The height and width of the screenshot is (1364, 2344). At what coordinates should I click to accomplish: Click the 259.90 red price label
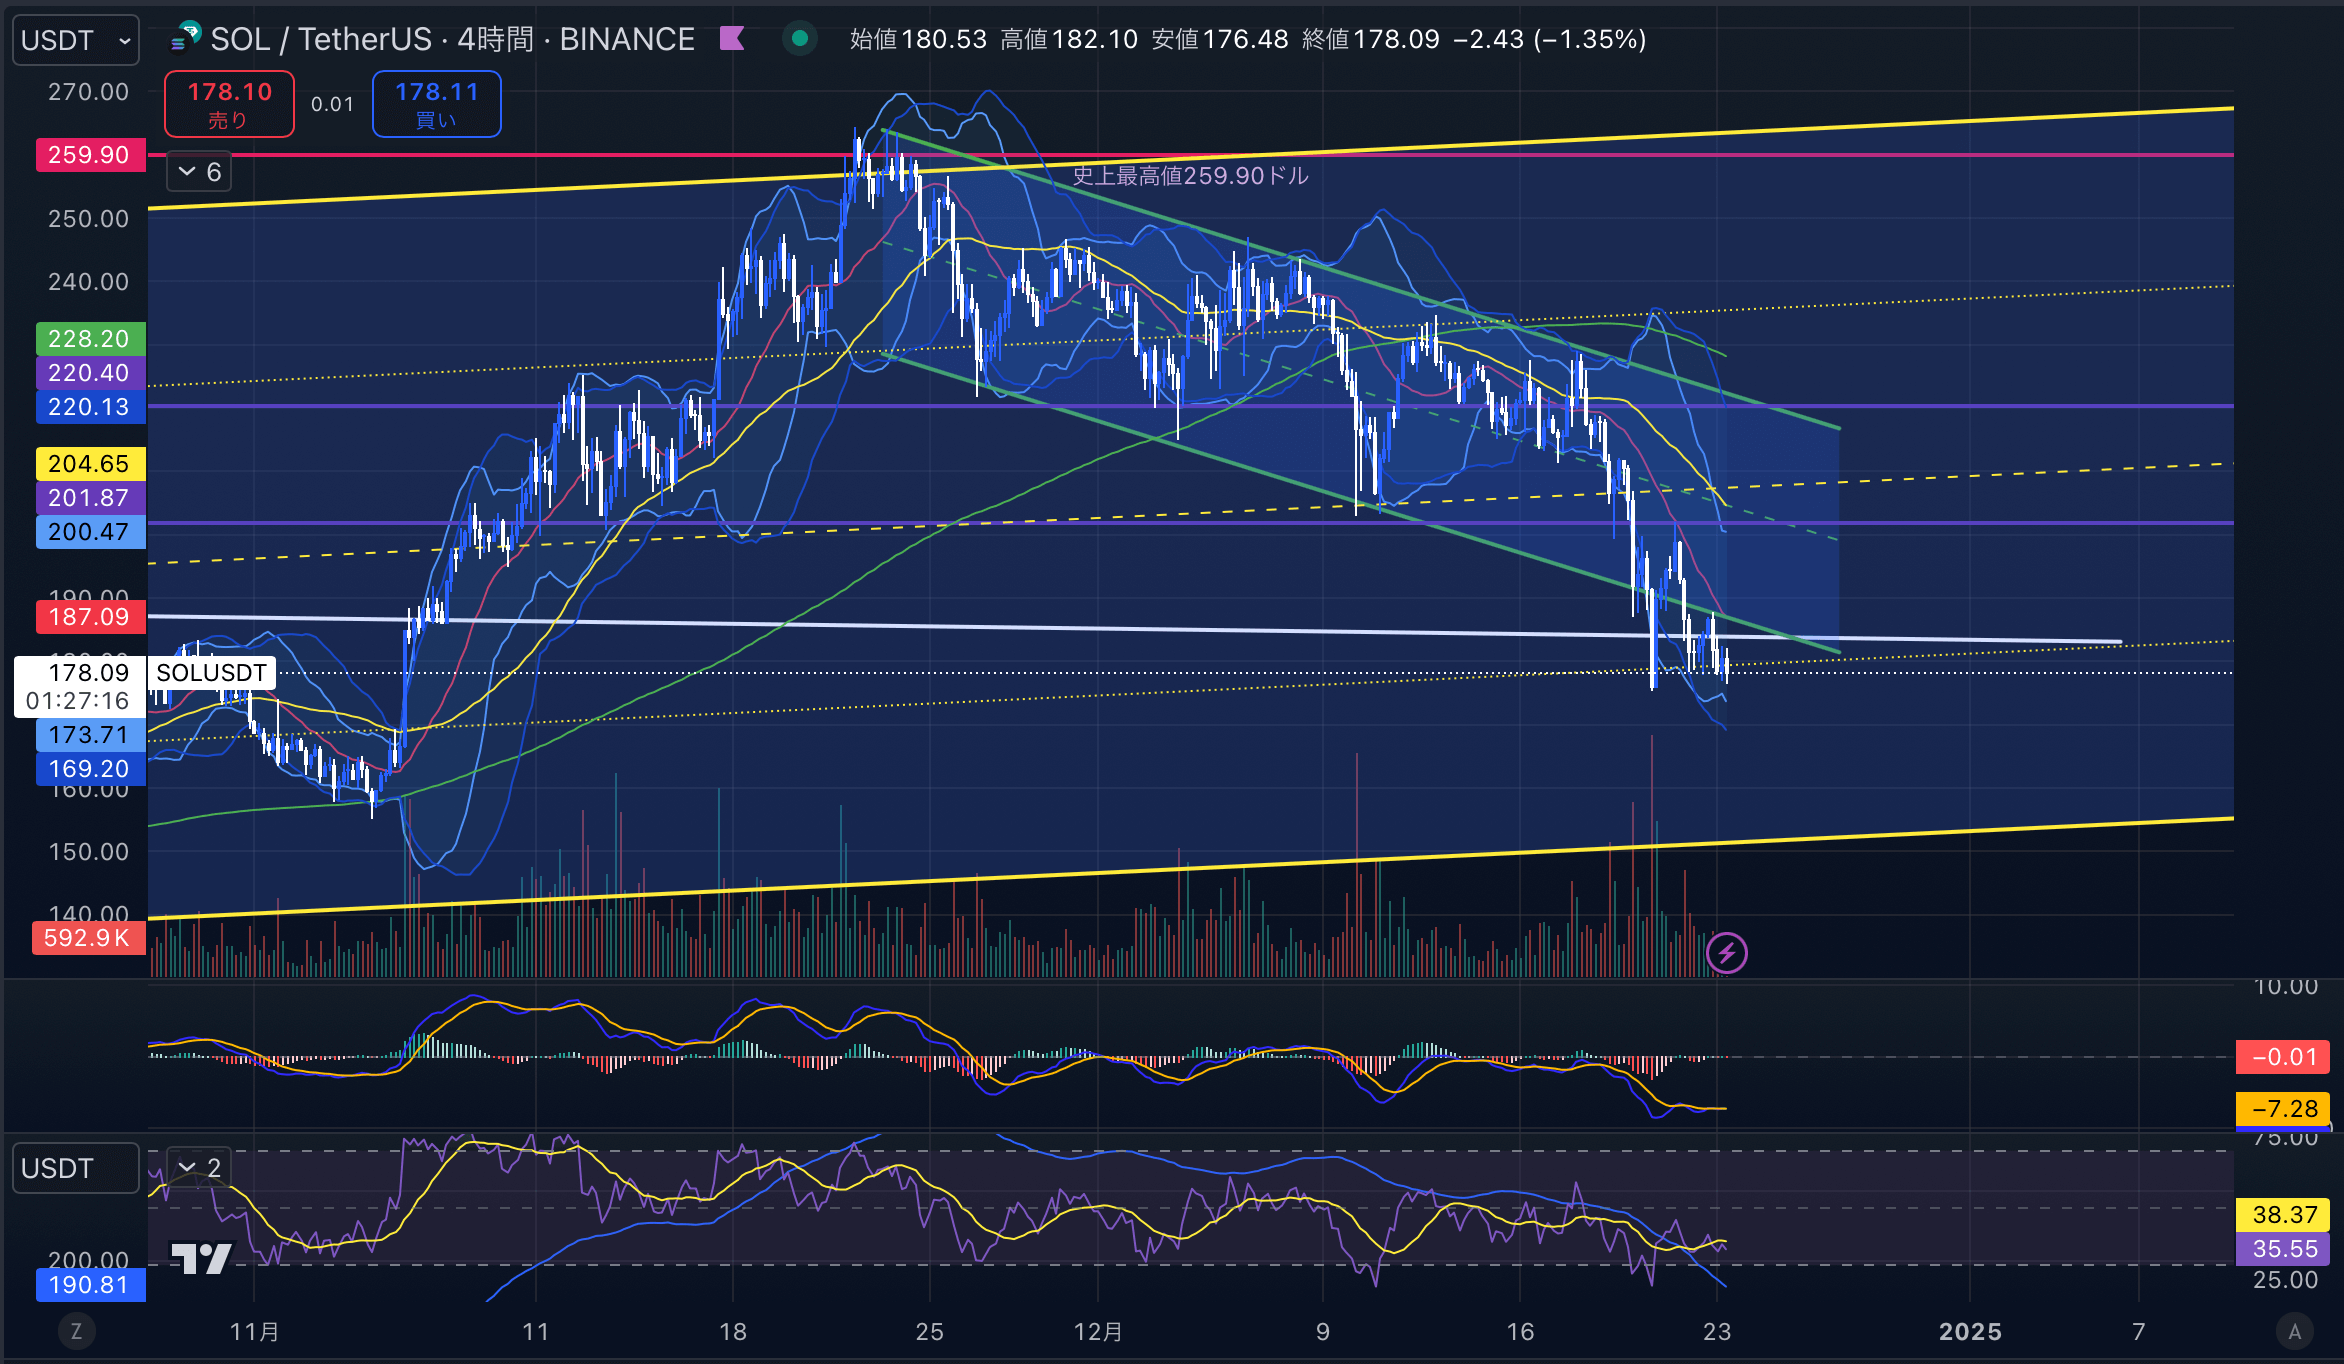pyautogui.click(x=90, y=155)
